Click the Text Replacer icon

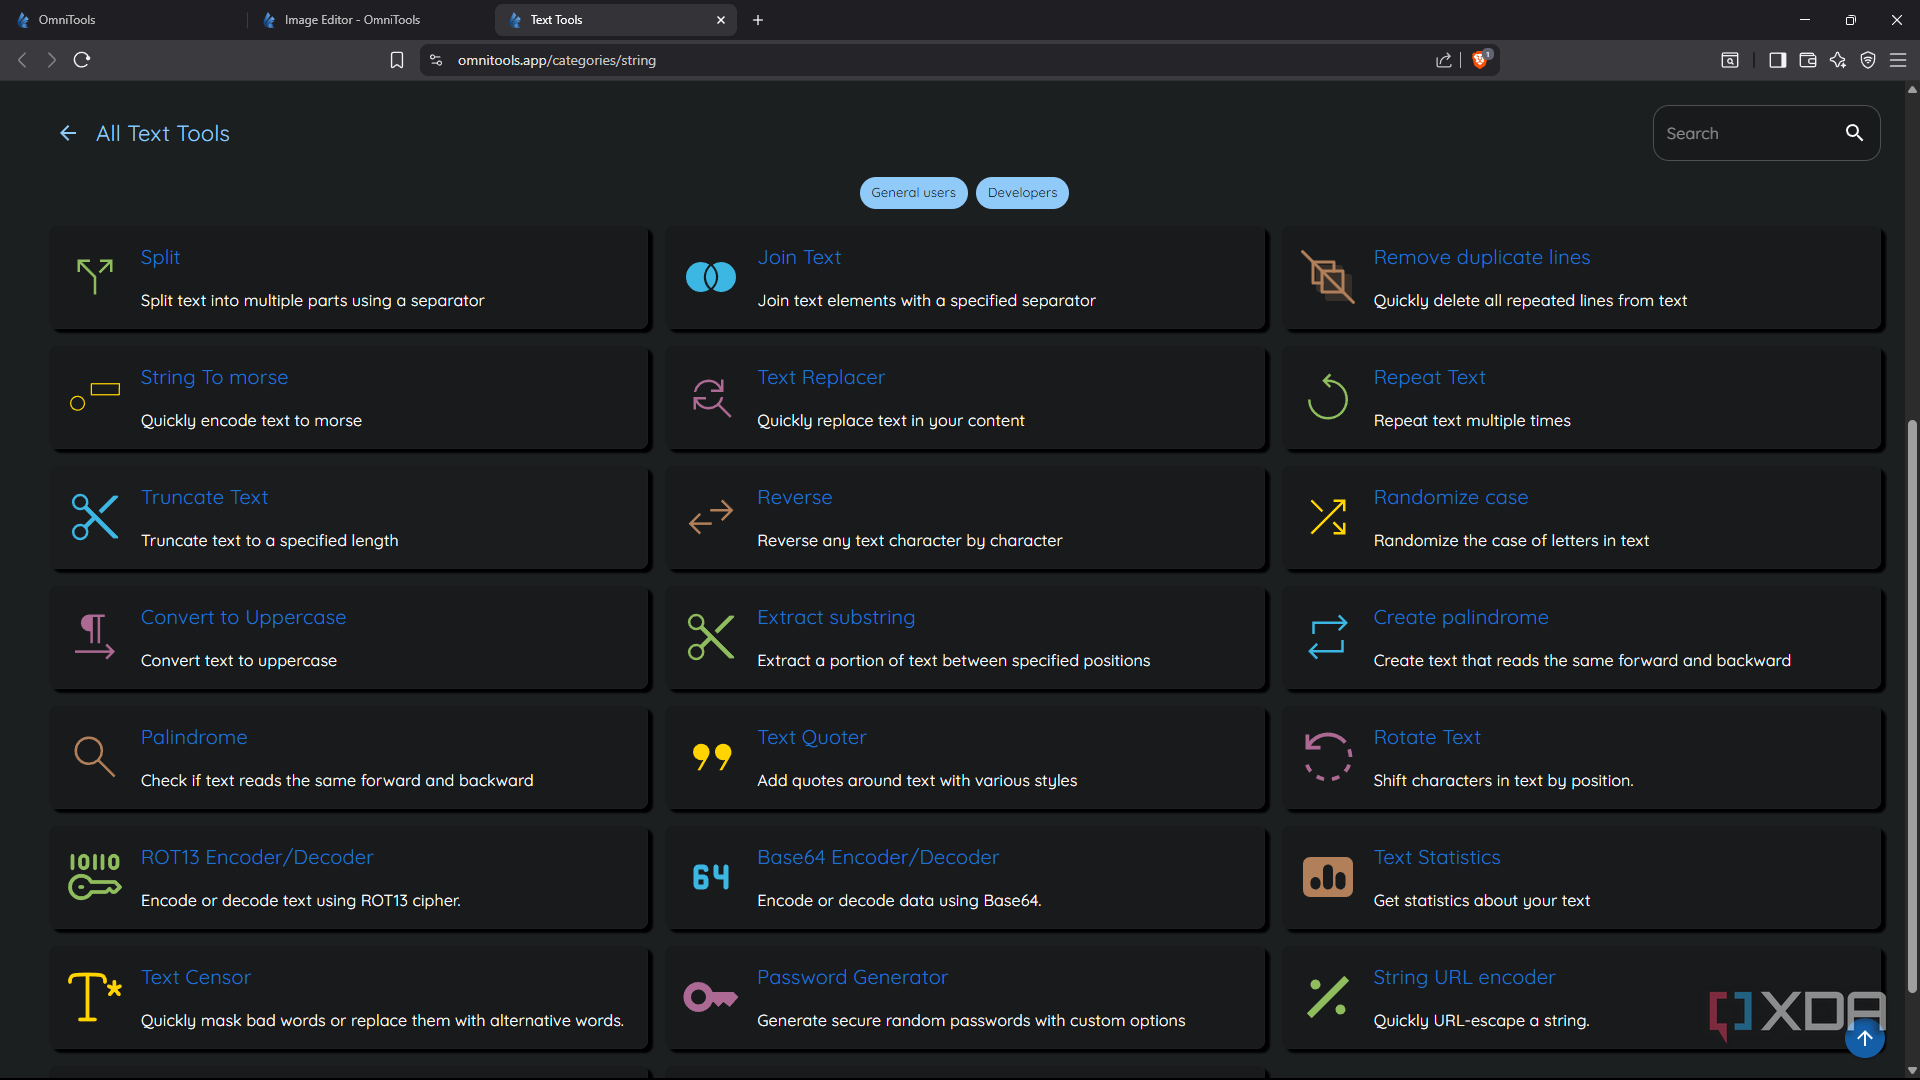click(x=711, y=397)
